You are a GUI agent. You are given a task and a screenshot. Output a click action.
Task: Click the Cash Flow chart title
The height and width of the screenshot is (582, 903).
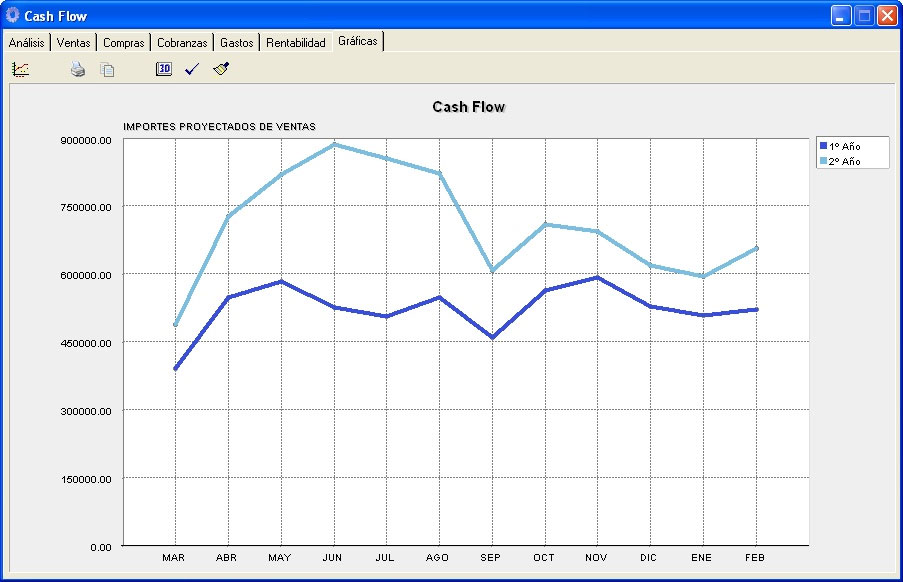pyautogui.click(x=468, y=106)
